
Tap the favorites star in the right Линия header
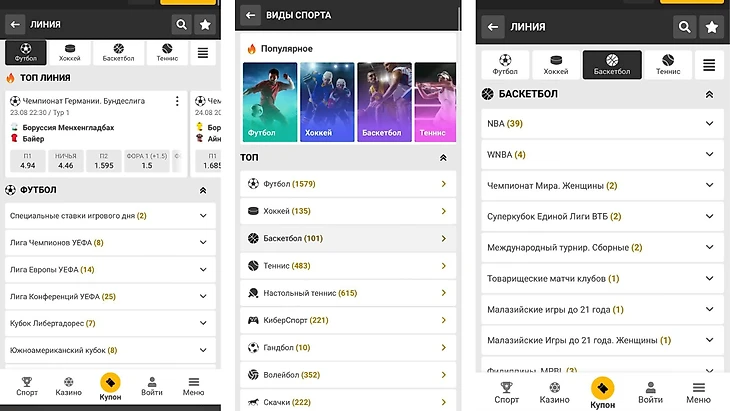711,27
